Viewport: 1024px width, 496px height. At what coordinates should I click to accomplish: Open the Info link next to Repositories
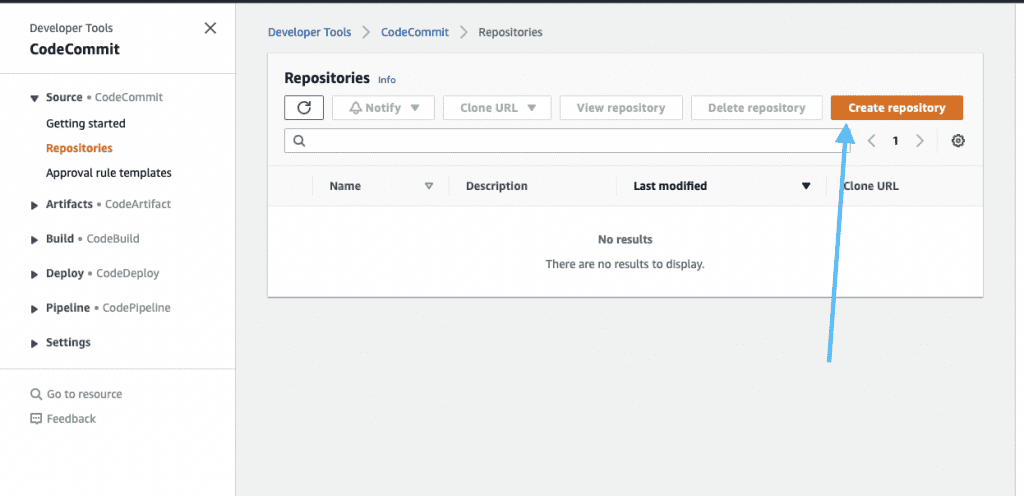pos(387,80)
